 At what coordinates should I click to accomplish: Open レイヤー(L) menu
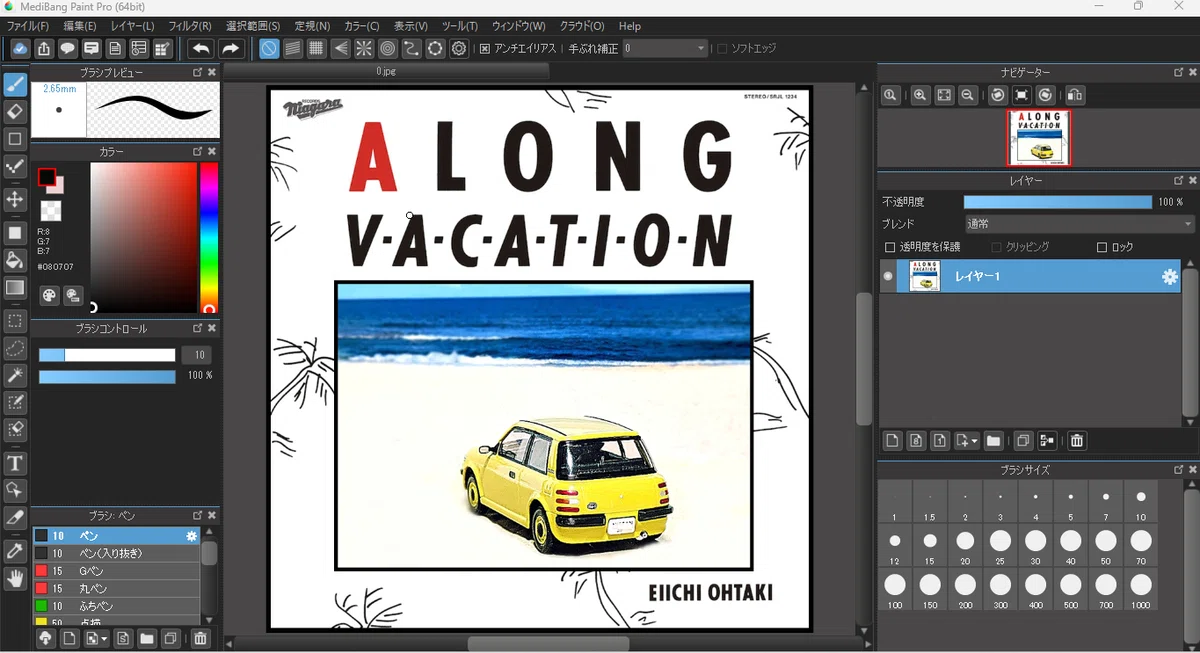click(x=132, y=26)
